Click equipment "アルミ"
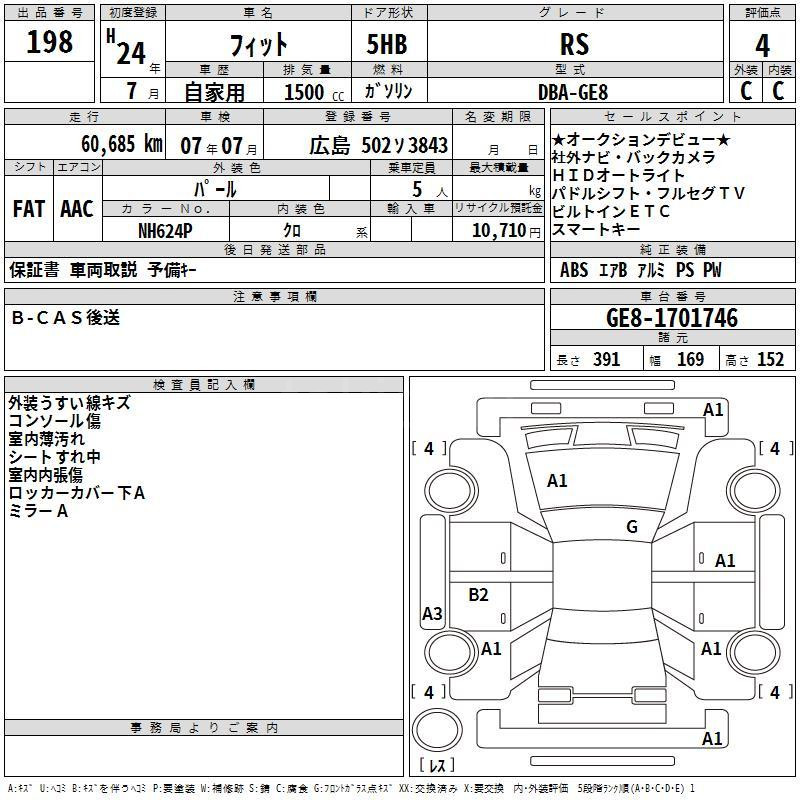This screenshot has height=800, width=800. click(652, 270)
